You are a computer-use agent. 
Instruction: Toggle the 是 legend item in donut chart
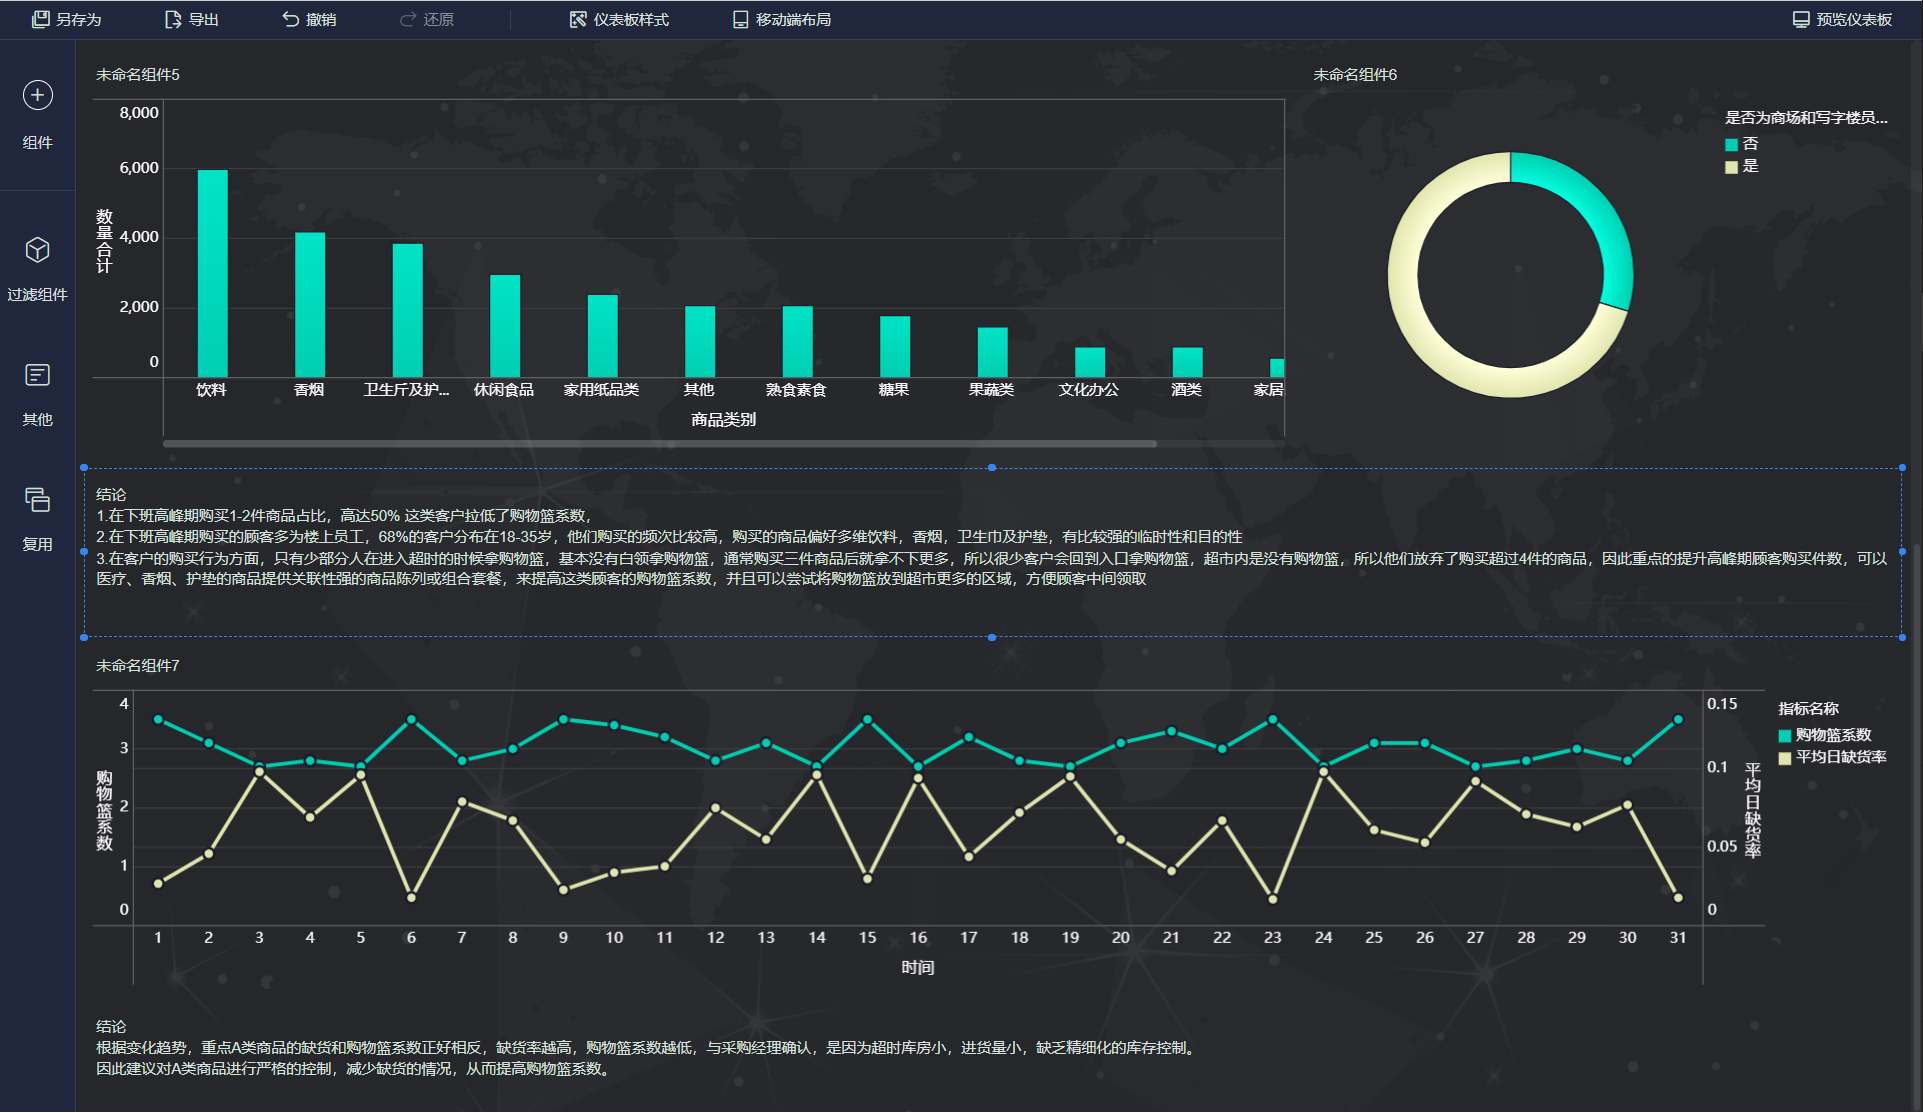click(1750, 166)
